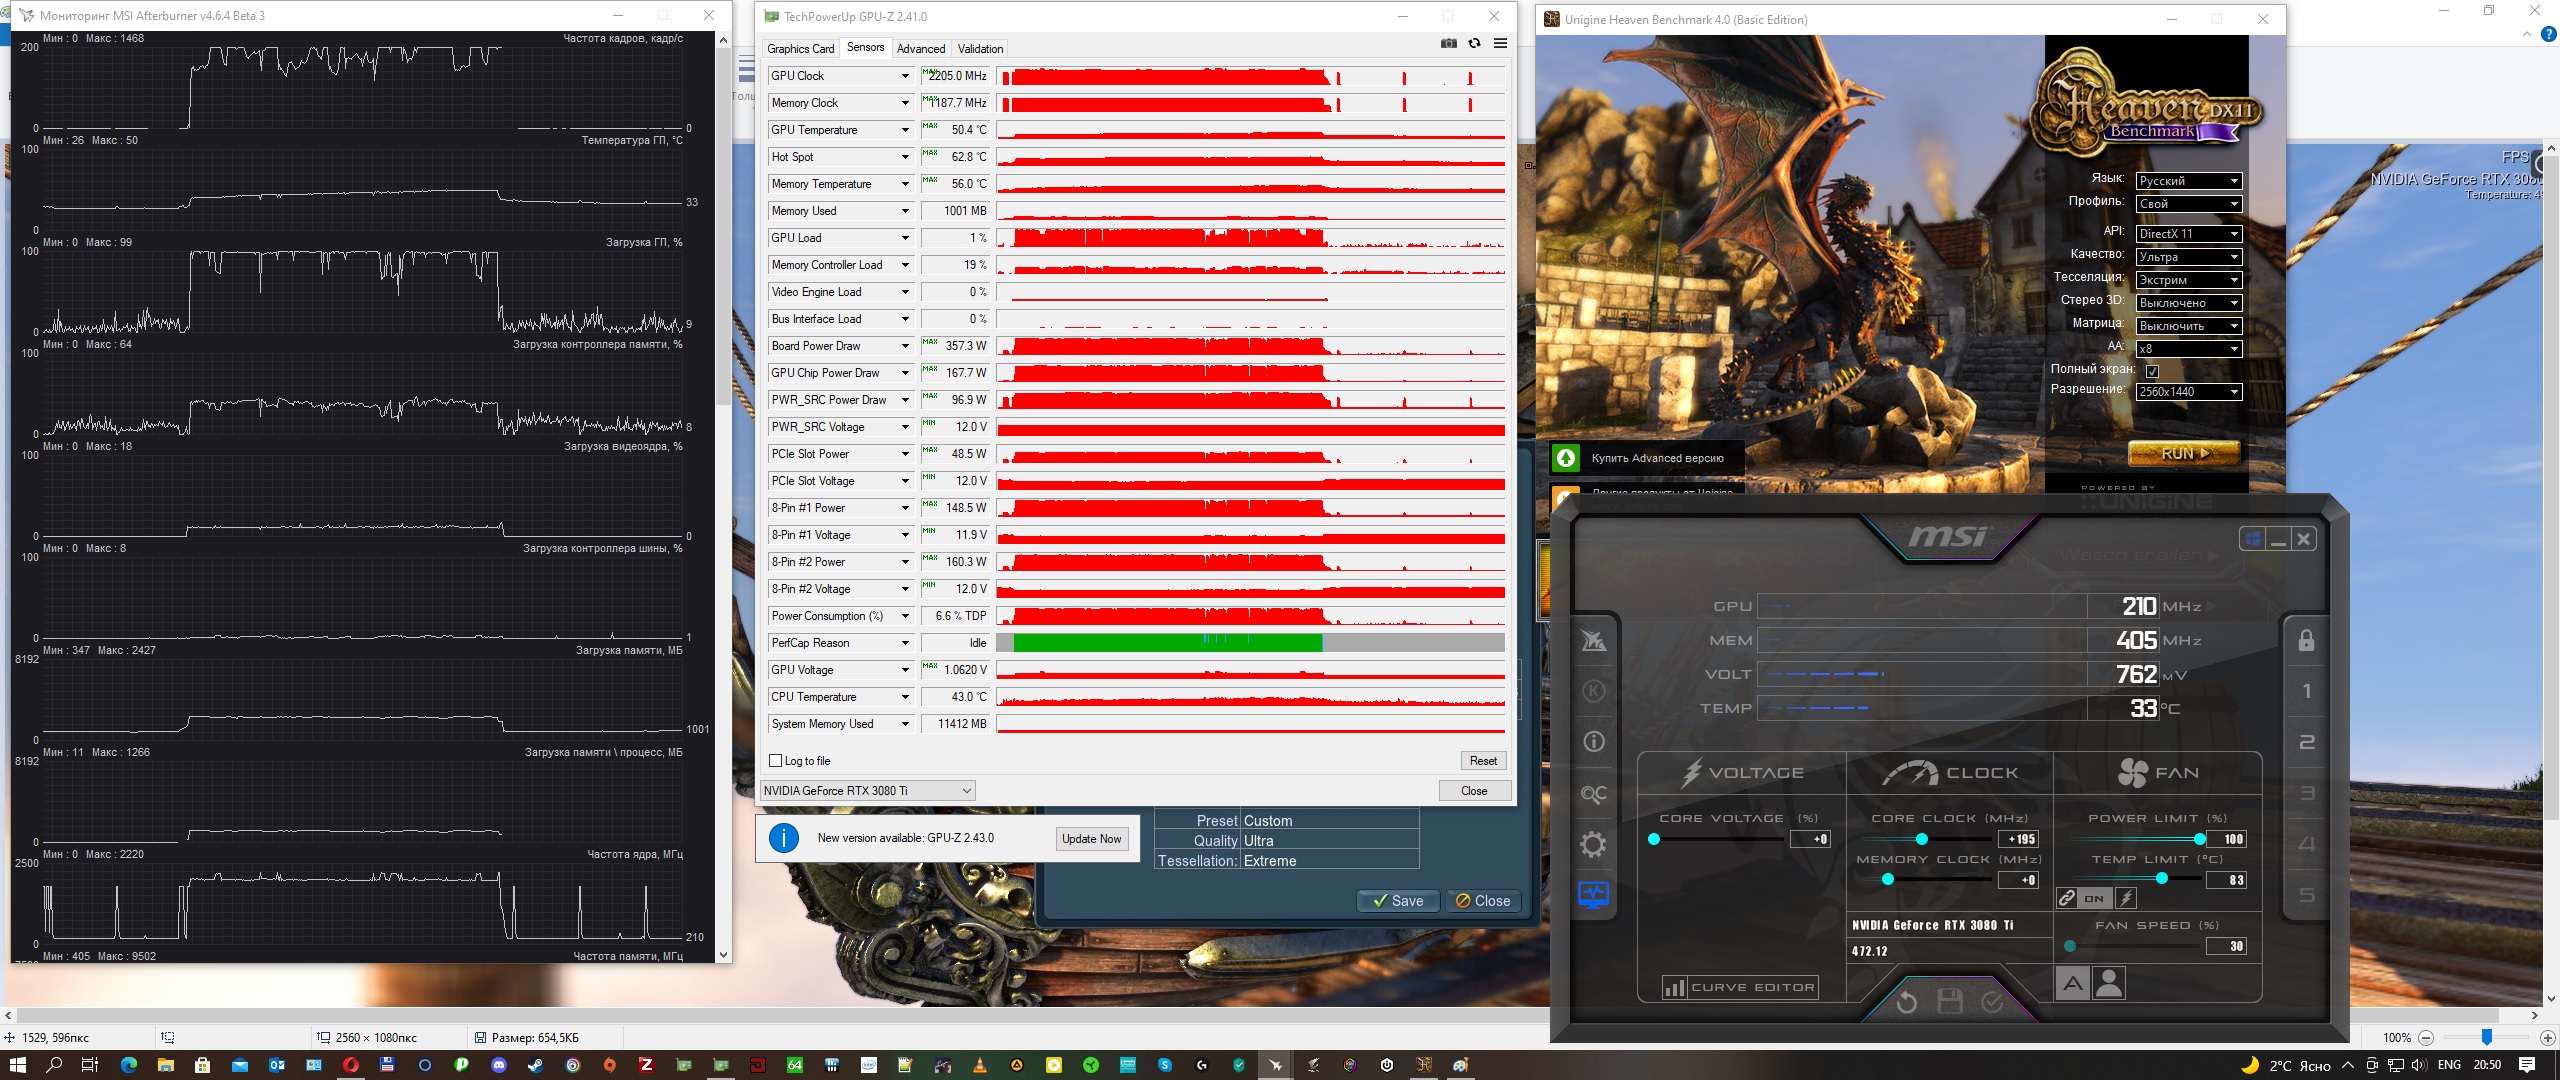2560x1080 pixels.
Task: Open the resolution 2560x1440 dropdown
Action: (2188, 392)
